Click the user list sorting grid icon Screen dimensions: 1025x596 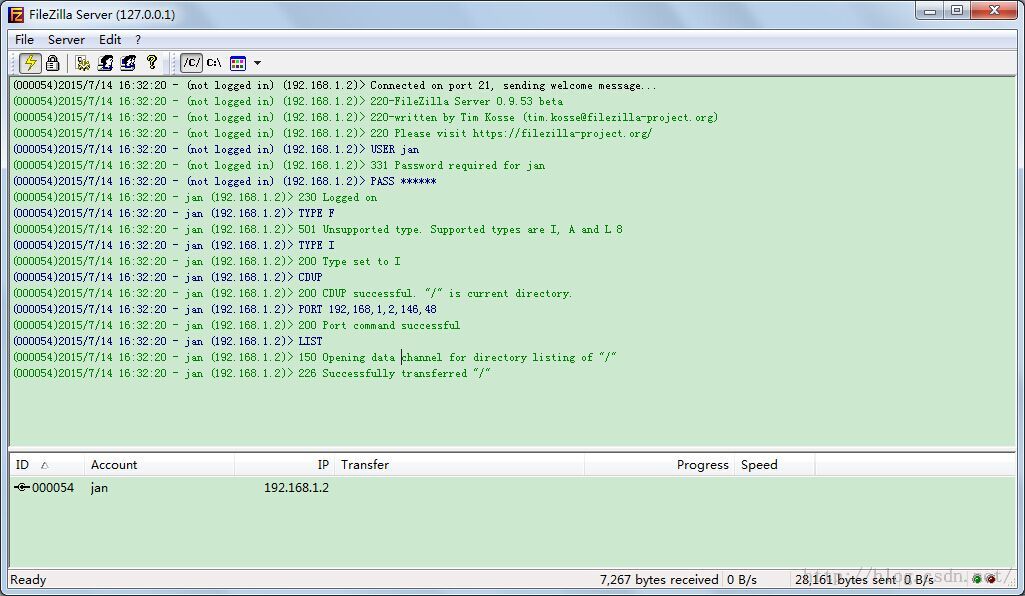[238, 63]
